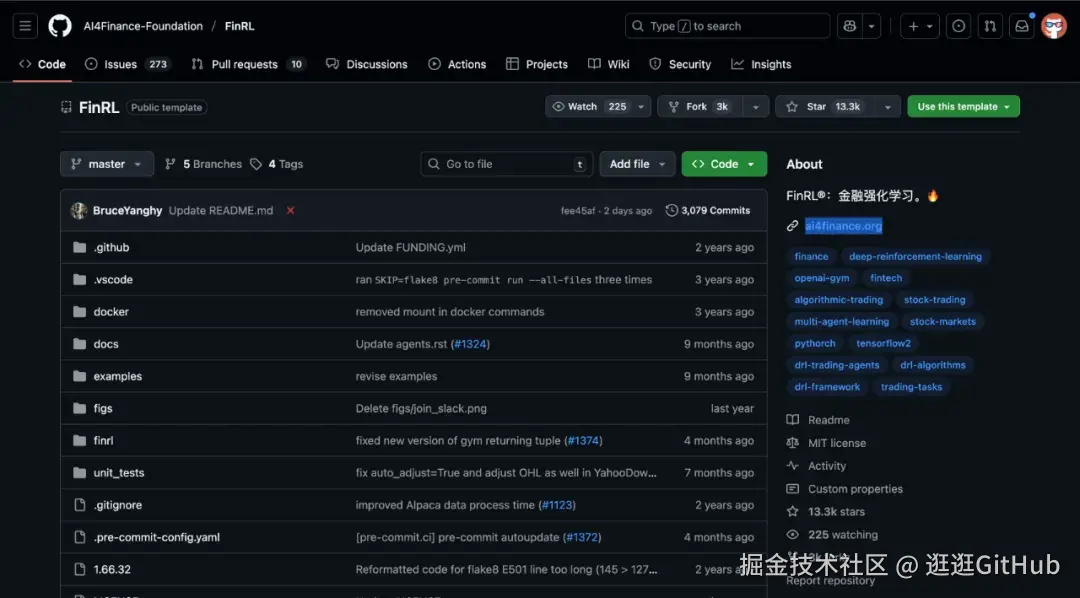Open AI4Finance-Foundation owner link
The image size is (1080, 598).
tap(143, 26)
